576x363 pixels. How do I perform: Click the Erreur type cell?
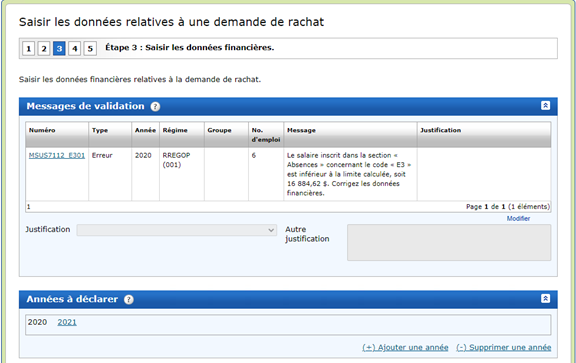click(110, 174)
